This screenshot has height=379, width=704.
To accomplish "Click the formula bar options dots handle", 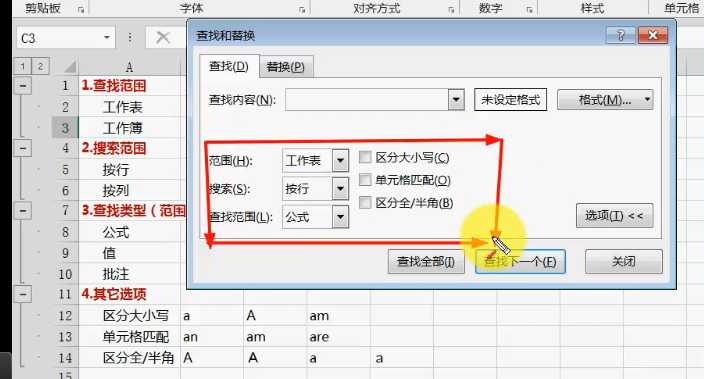I will (130, 38).
